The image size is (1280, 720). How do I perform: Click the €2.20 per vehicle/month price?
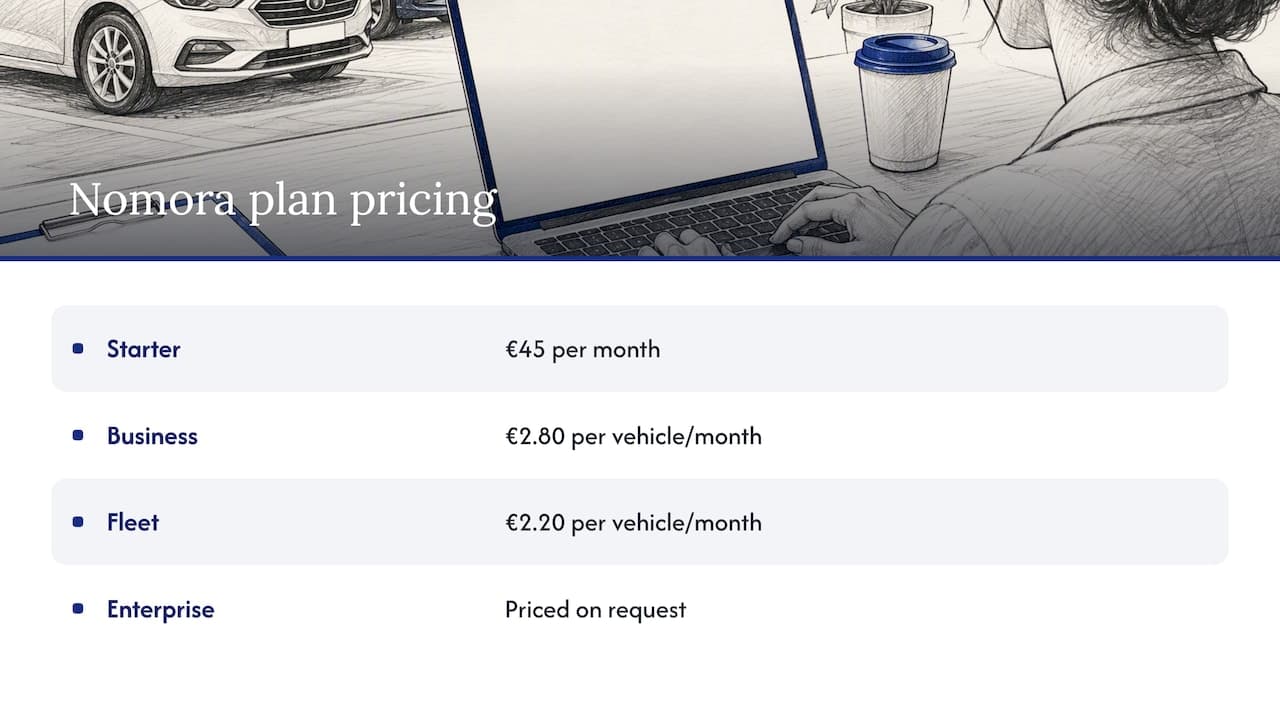633,522
